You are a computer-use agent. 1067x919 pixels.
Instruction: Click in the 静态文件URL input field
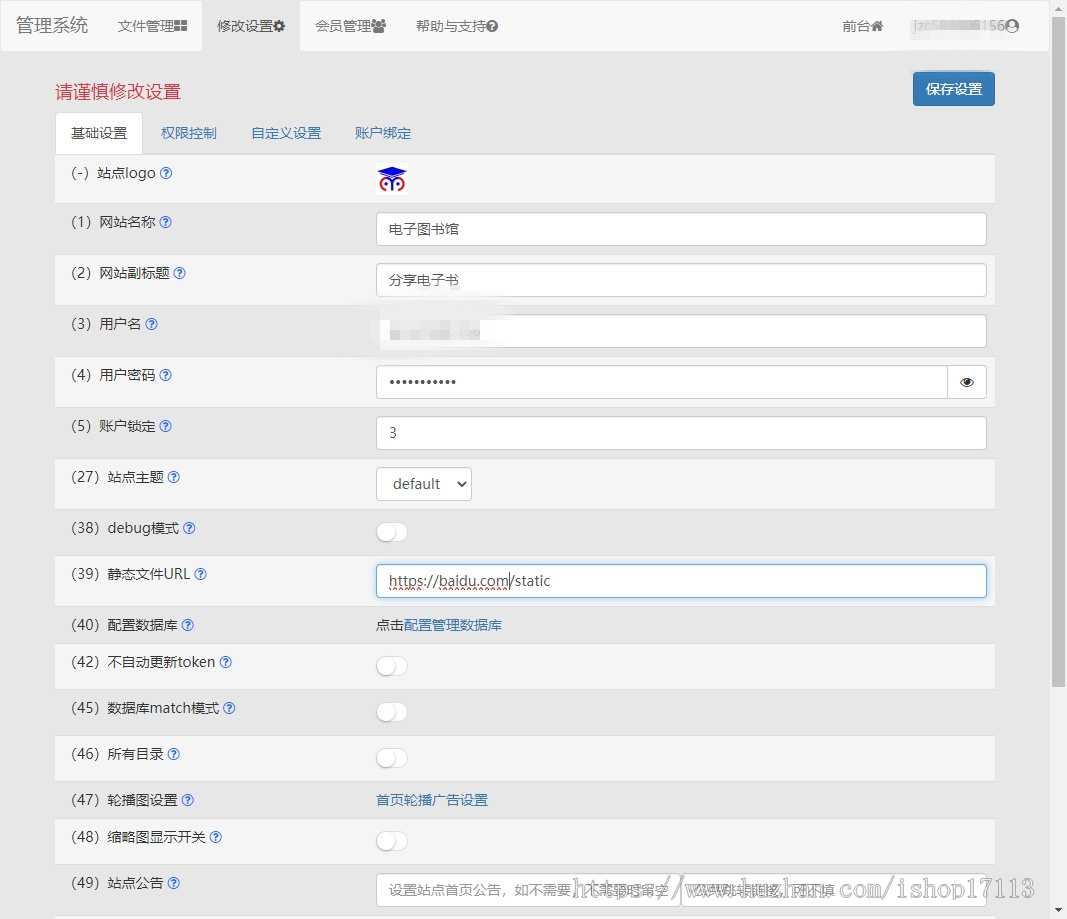coord(681,581)
